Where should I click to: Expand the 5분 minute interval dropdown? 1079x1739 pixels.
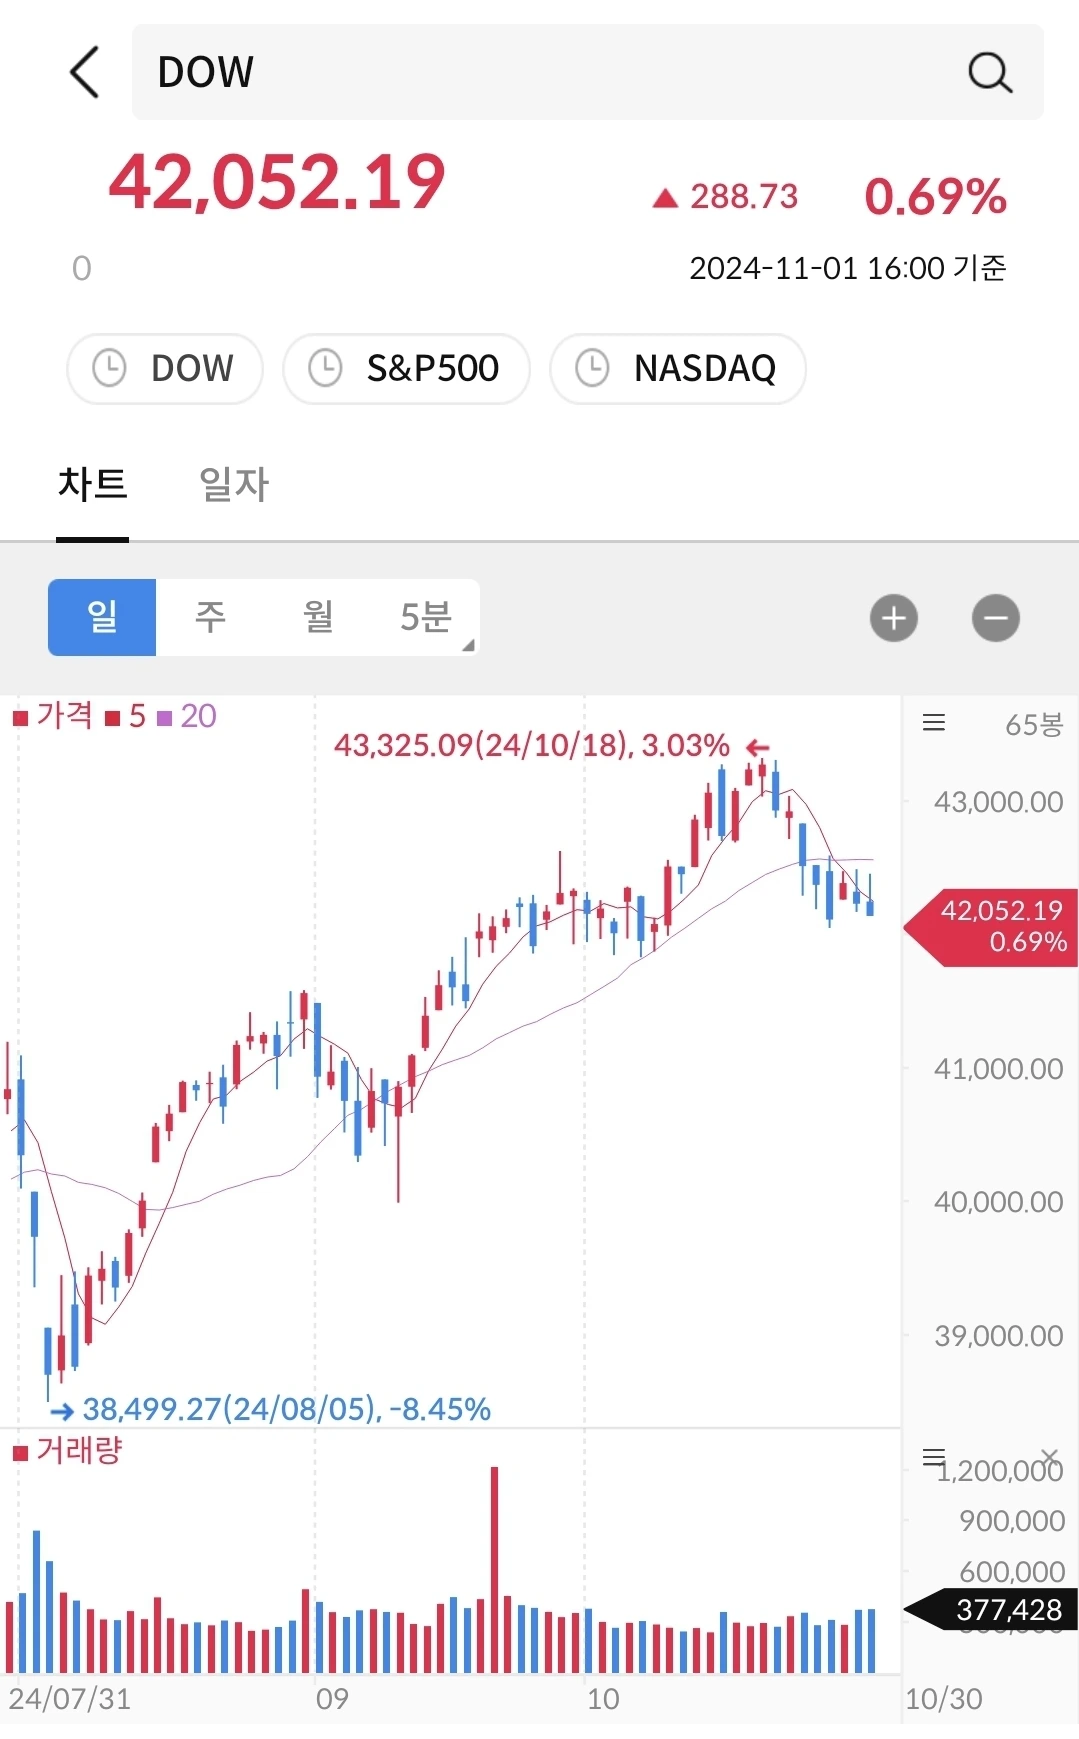(426, 617)
